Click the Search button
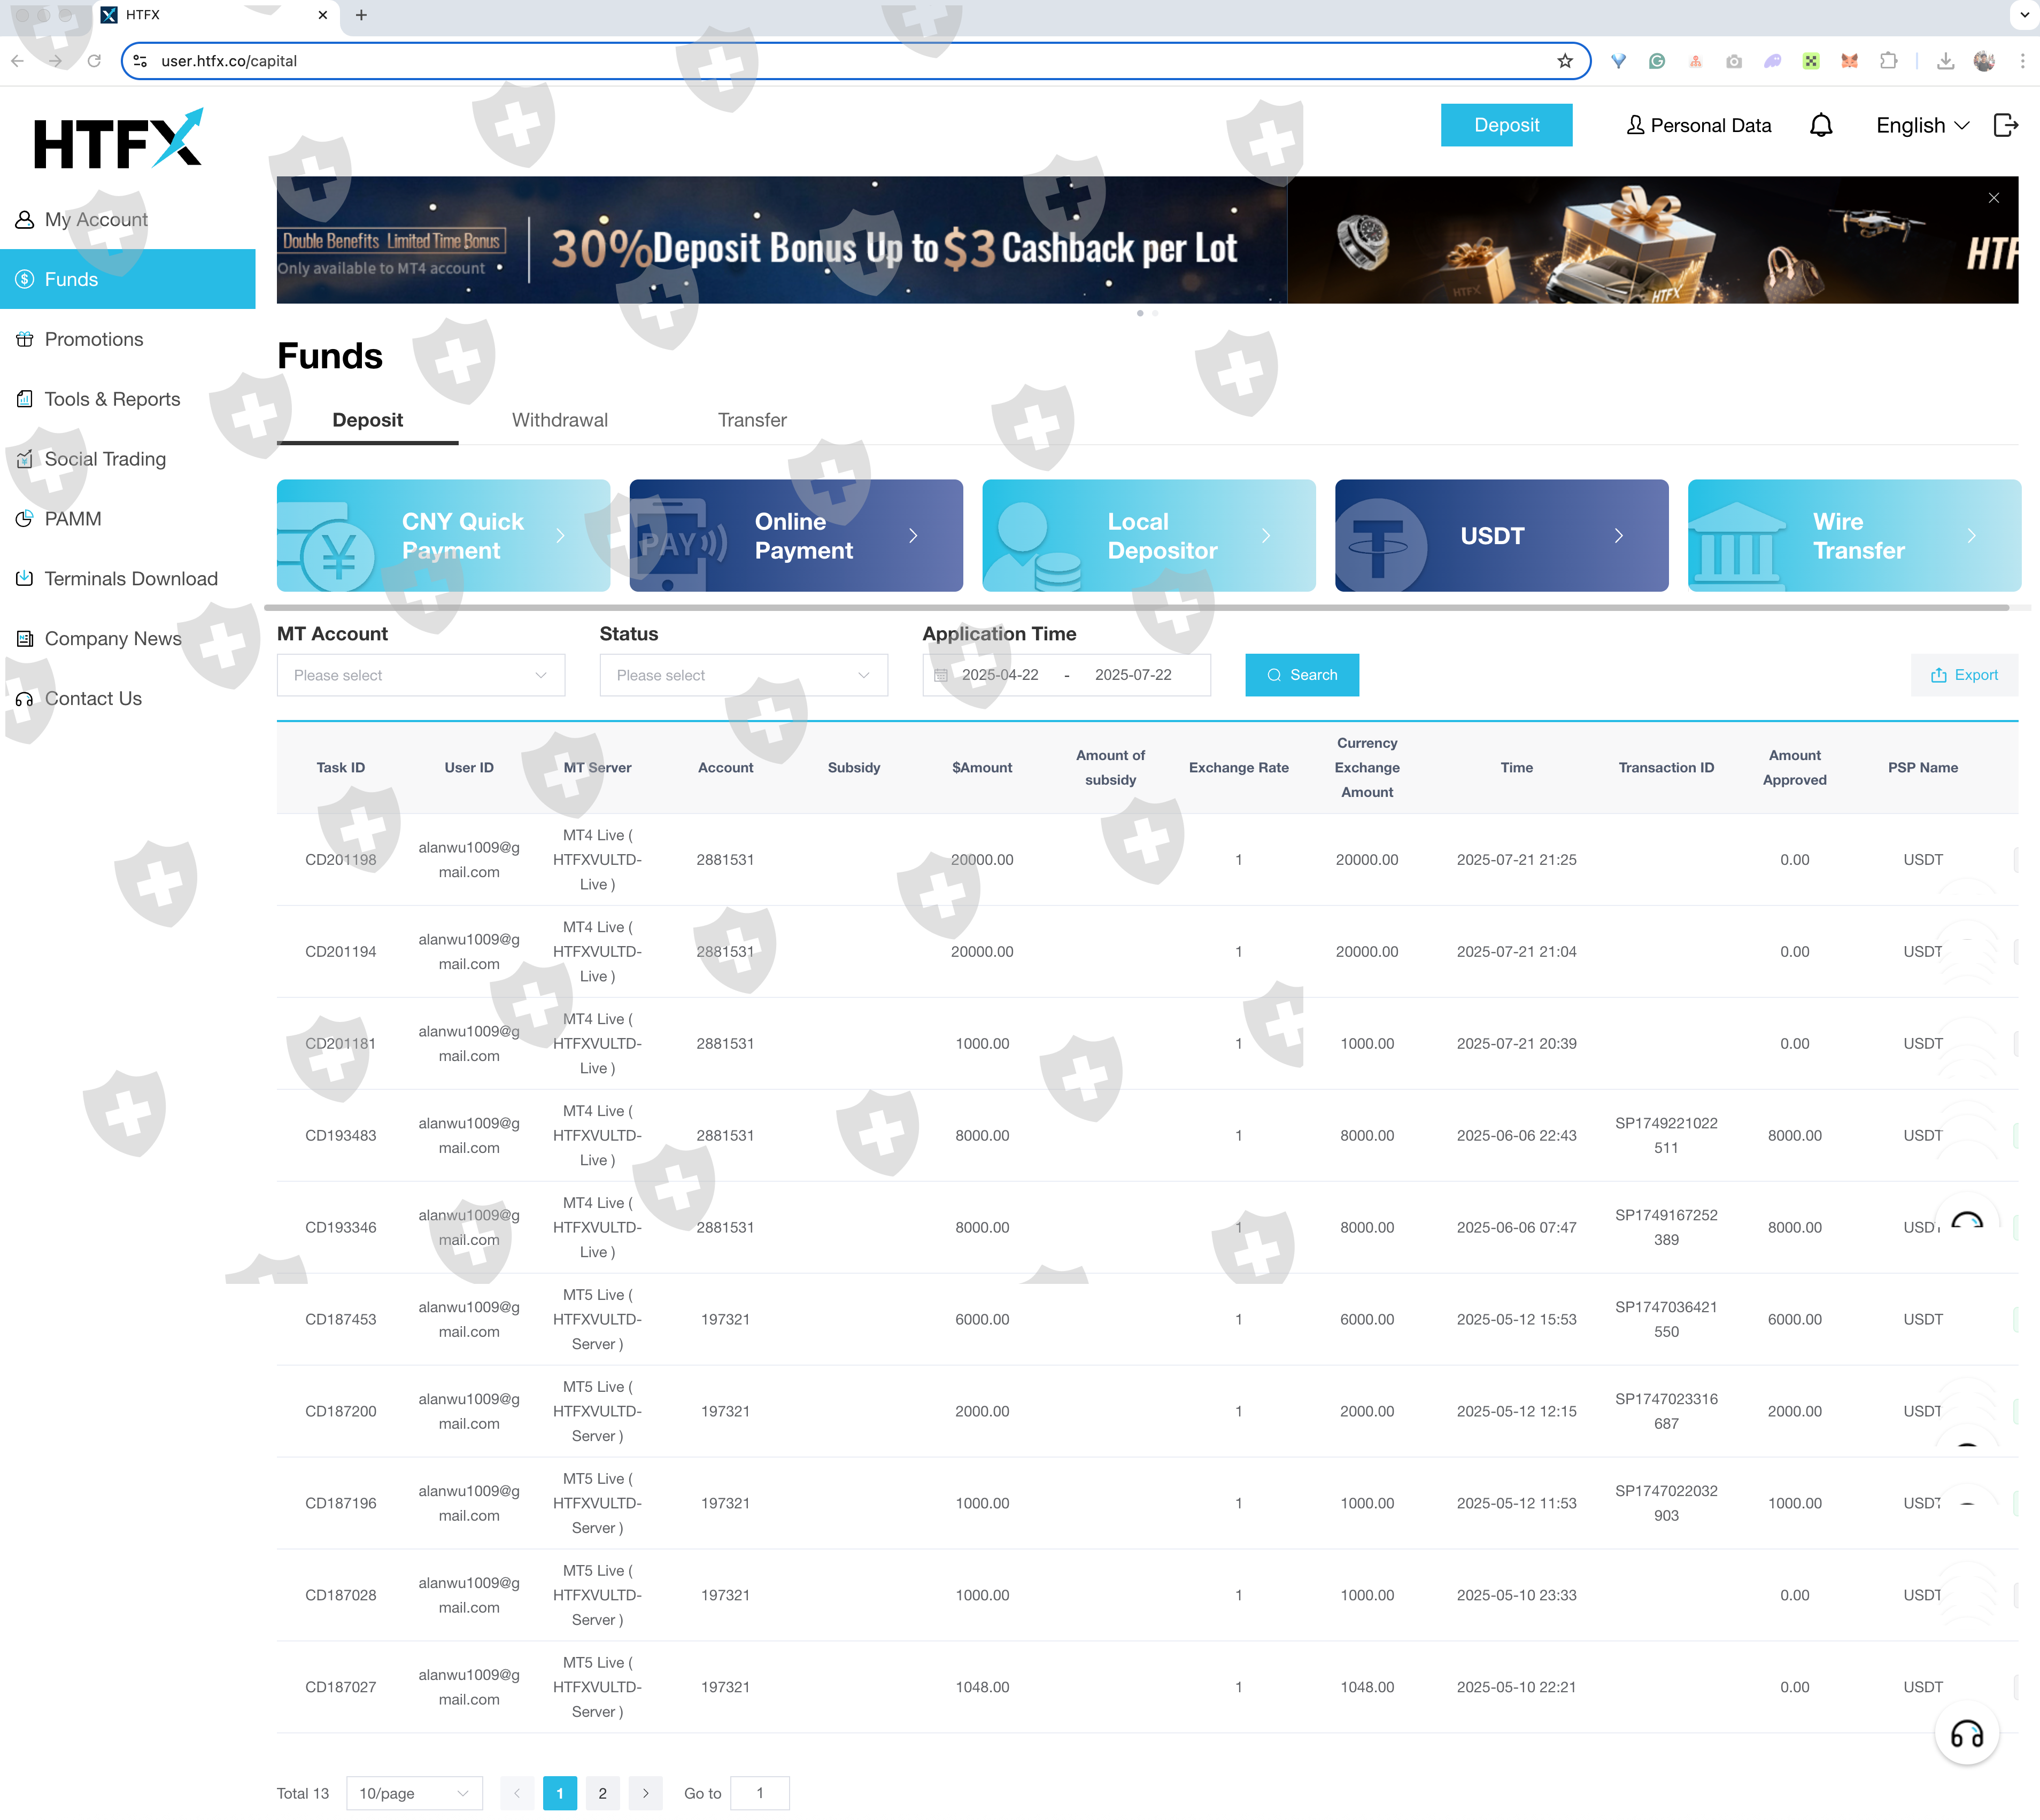 tap(1301, 675)
